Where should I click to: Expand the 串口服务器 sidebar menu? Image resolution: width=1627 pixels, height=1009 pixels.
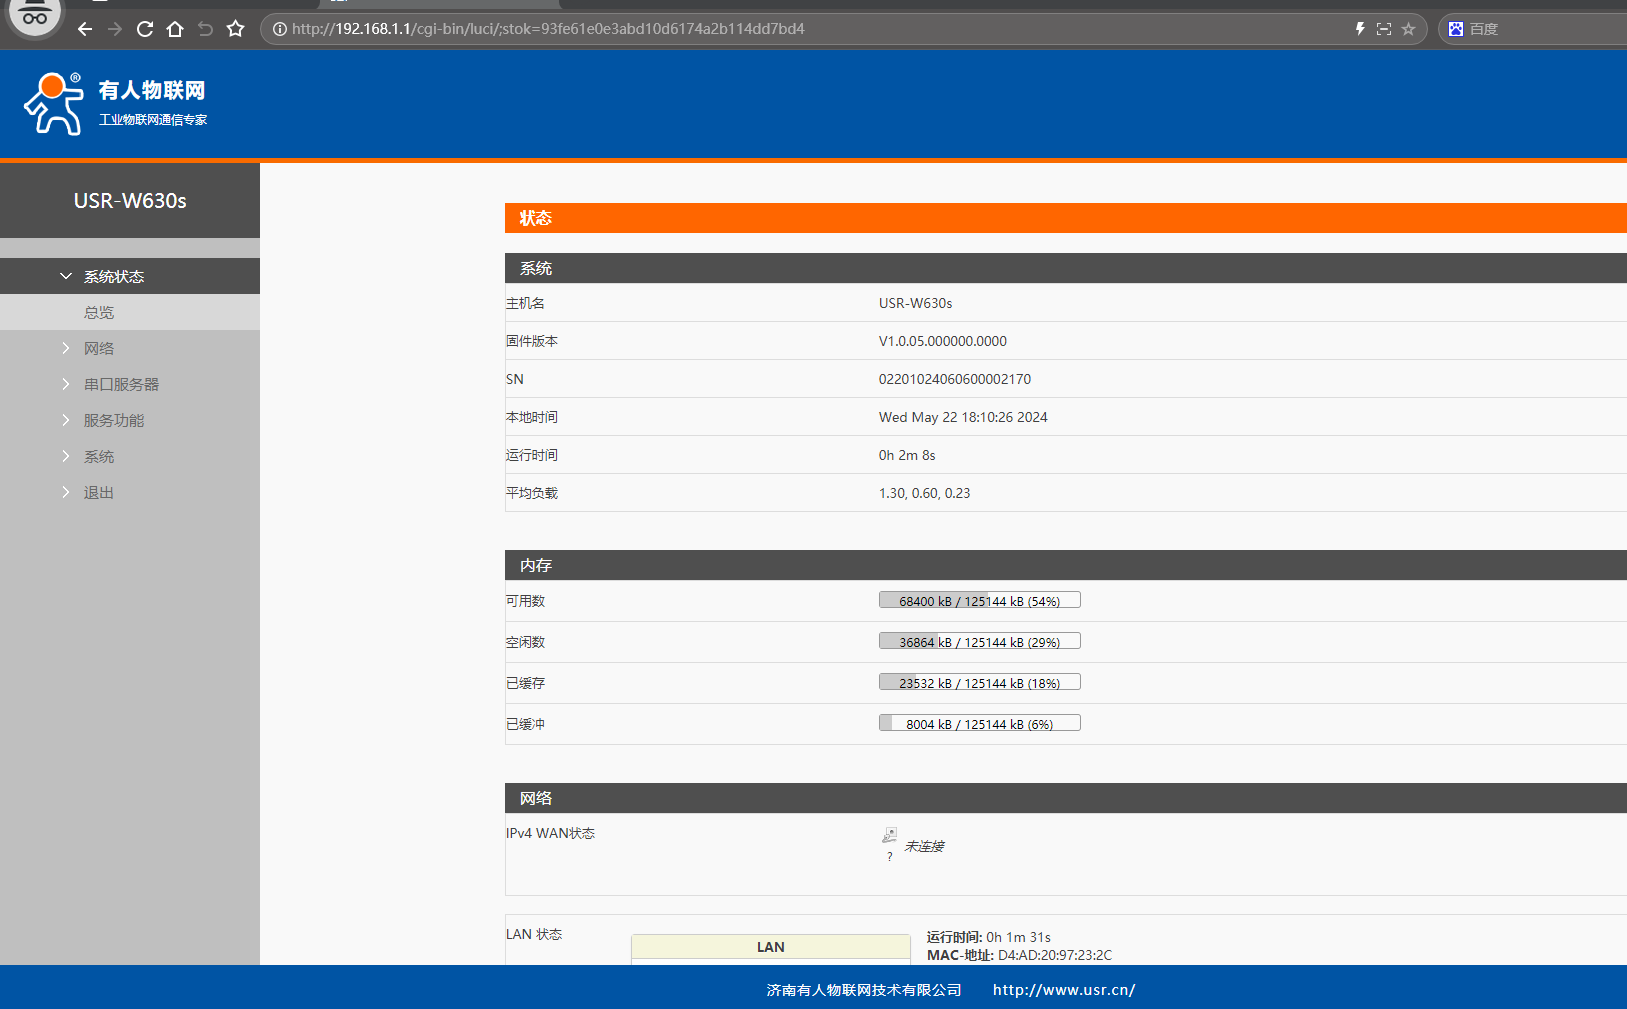[x=121, y=384]
